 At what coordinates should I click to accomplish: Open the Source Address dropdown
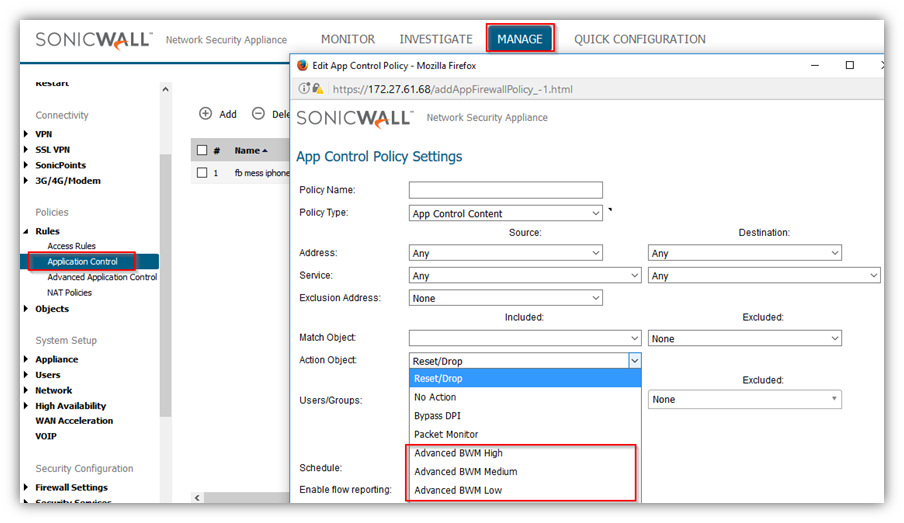(x=506, y=253)
